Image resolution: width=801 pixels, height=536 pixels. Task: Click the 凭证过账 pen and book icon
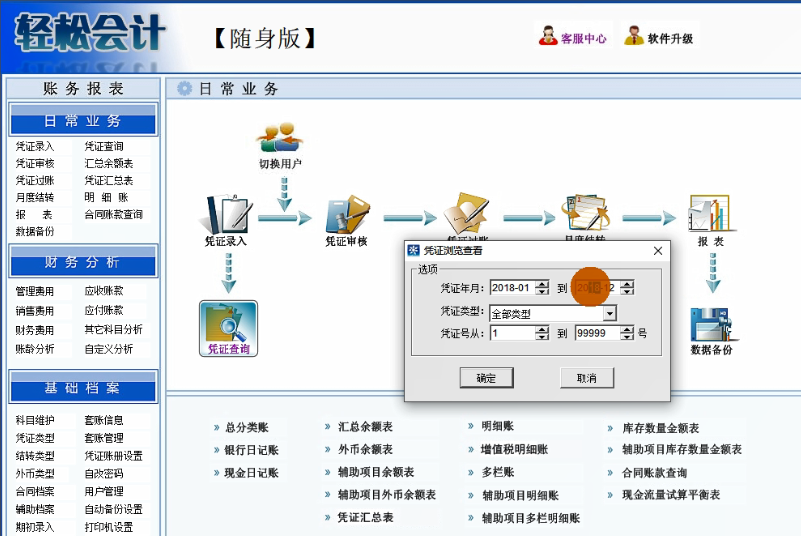pyautogui.click(x=466, y=214)
